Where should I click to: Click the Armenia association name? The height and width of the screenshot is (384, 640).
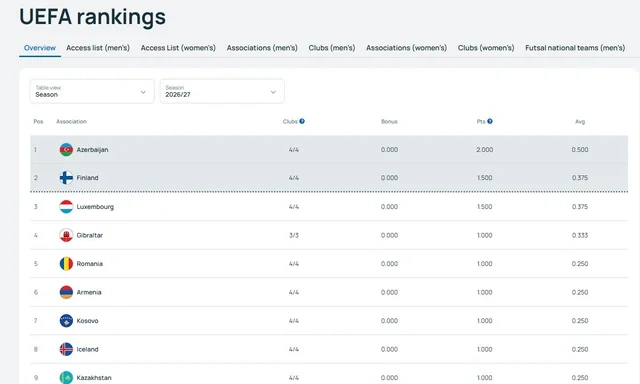(x=89, y=293)
